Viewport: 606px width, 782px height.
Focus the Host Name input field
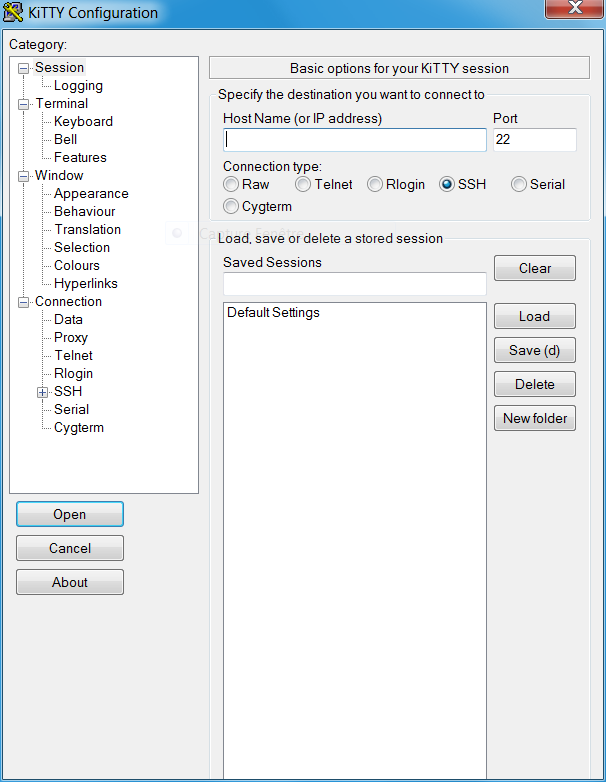pos(355,140)
